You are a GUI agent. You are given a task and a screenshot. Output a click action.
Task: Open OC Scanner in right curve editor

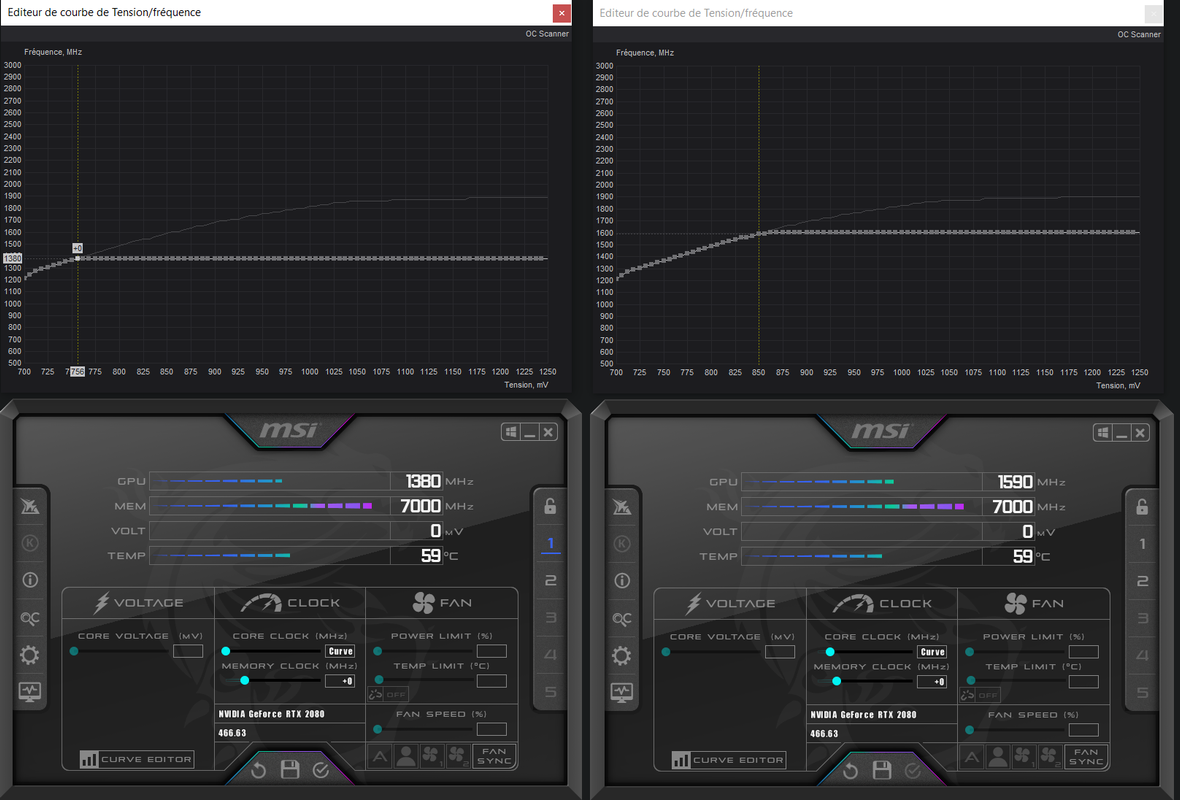click(1139, 35)
